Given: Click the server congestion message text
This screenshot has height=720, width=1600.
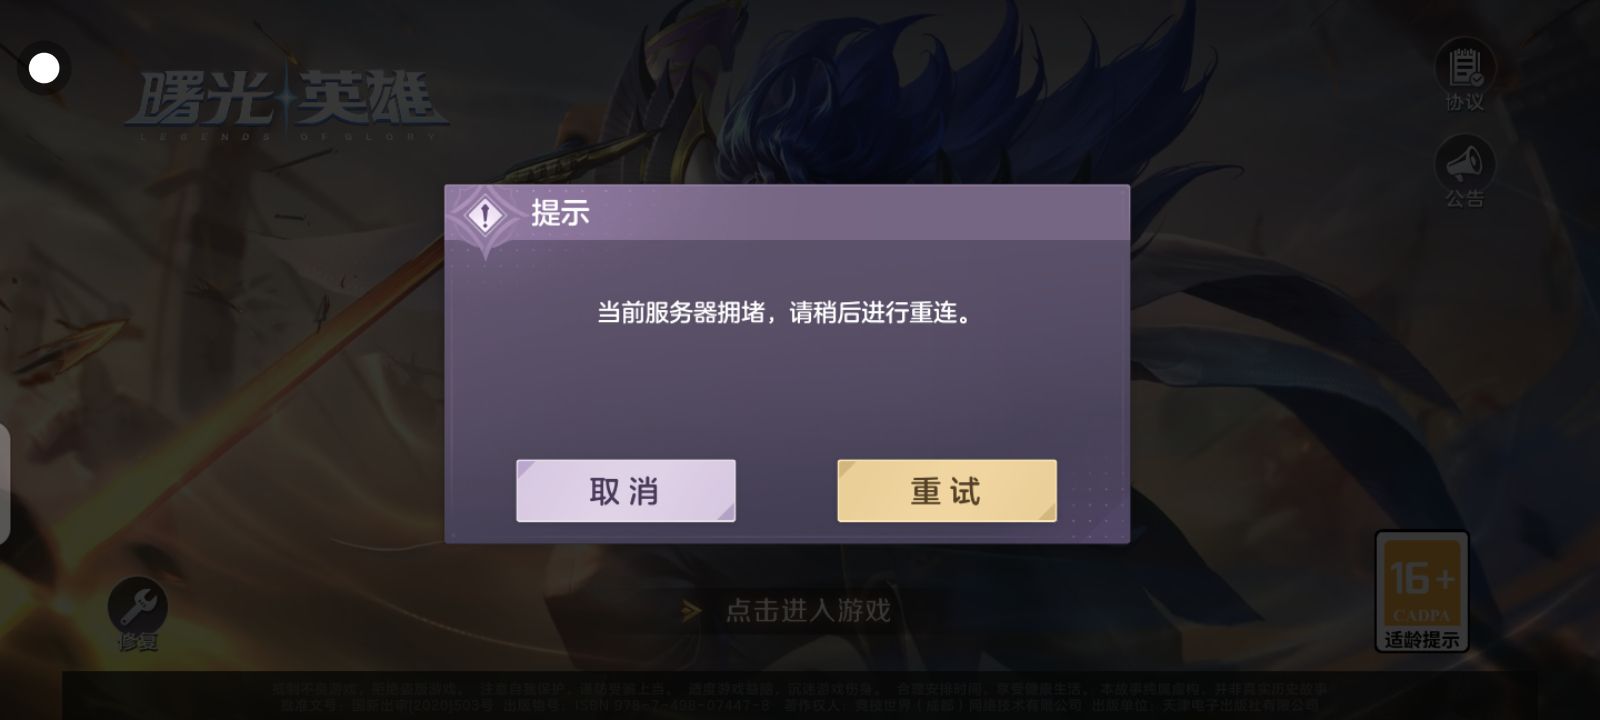Looking at the screenshot, I should [786, 313].
